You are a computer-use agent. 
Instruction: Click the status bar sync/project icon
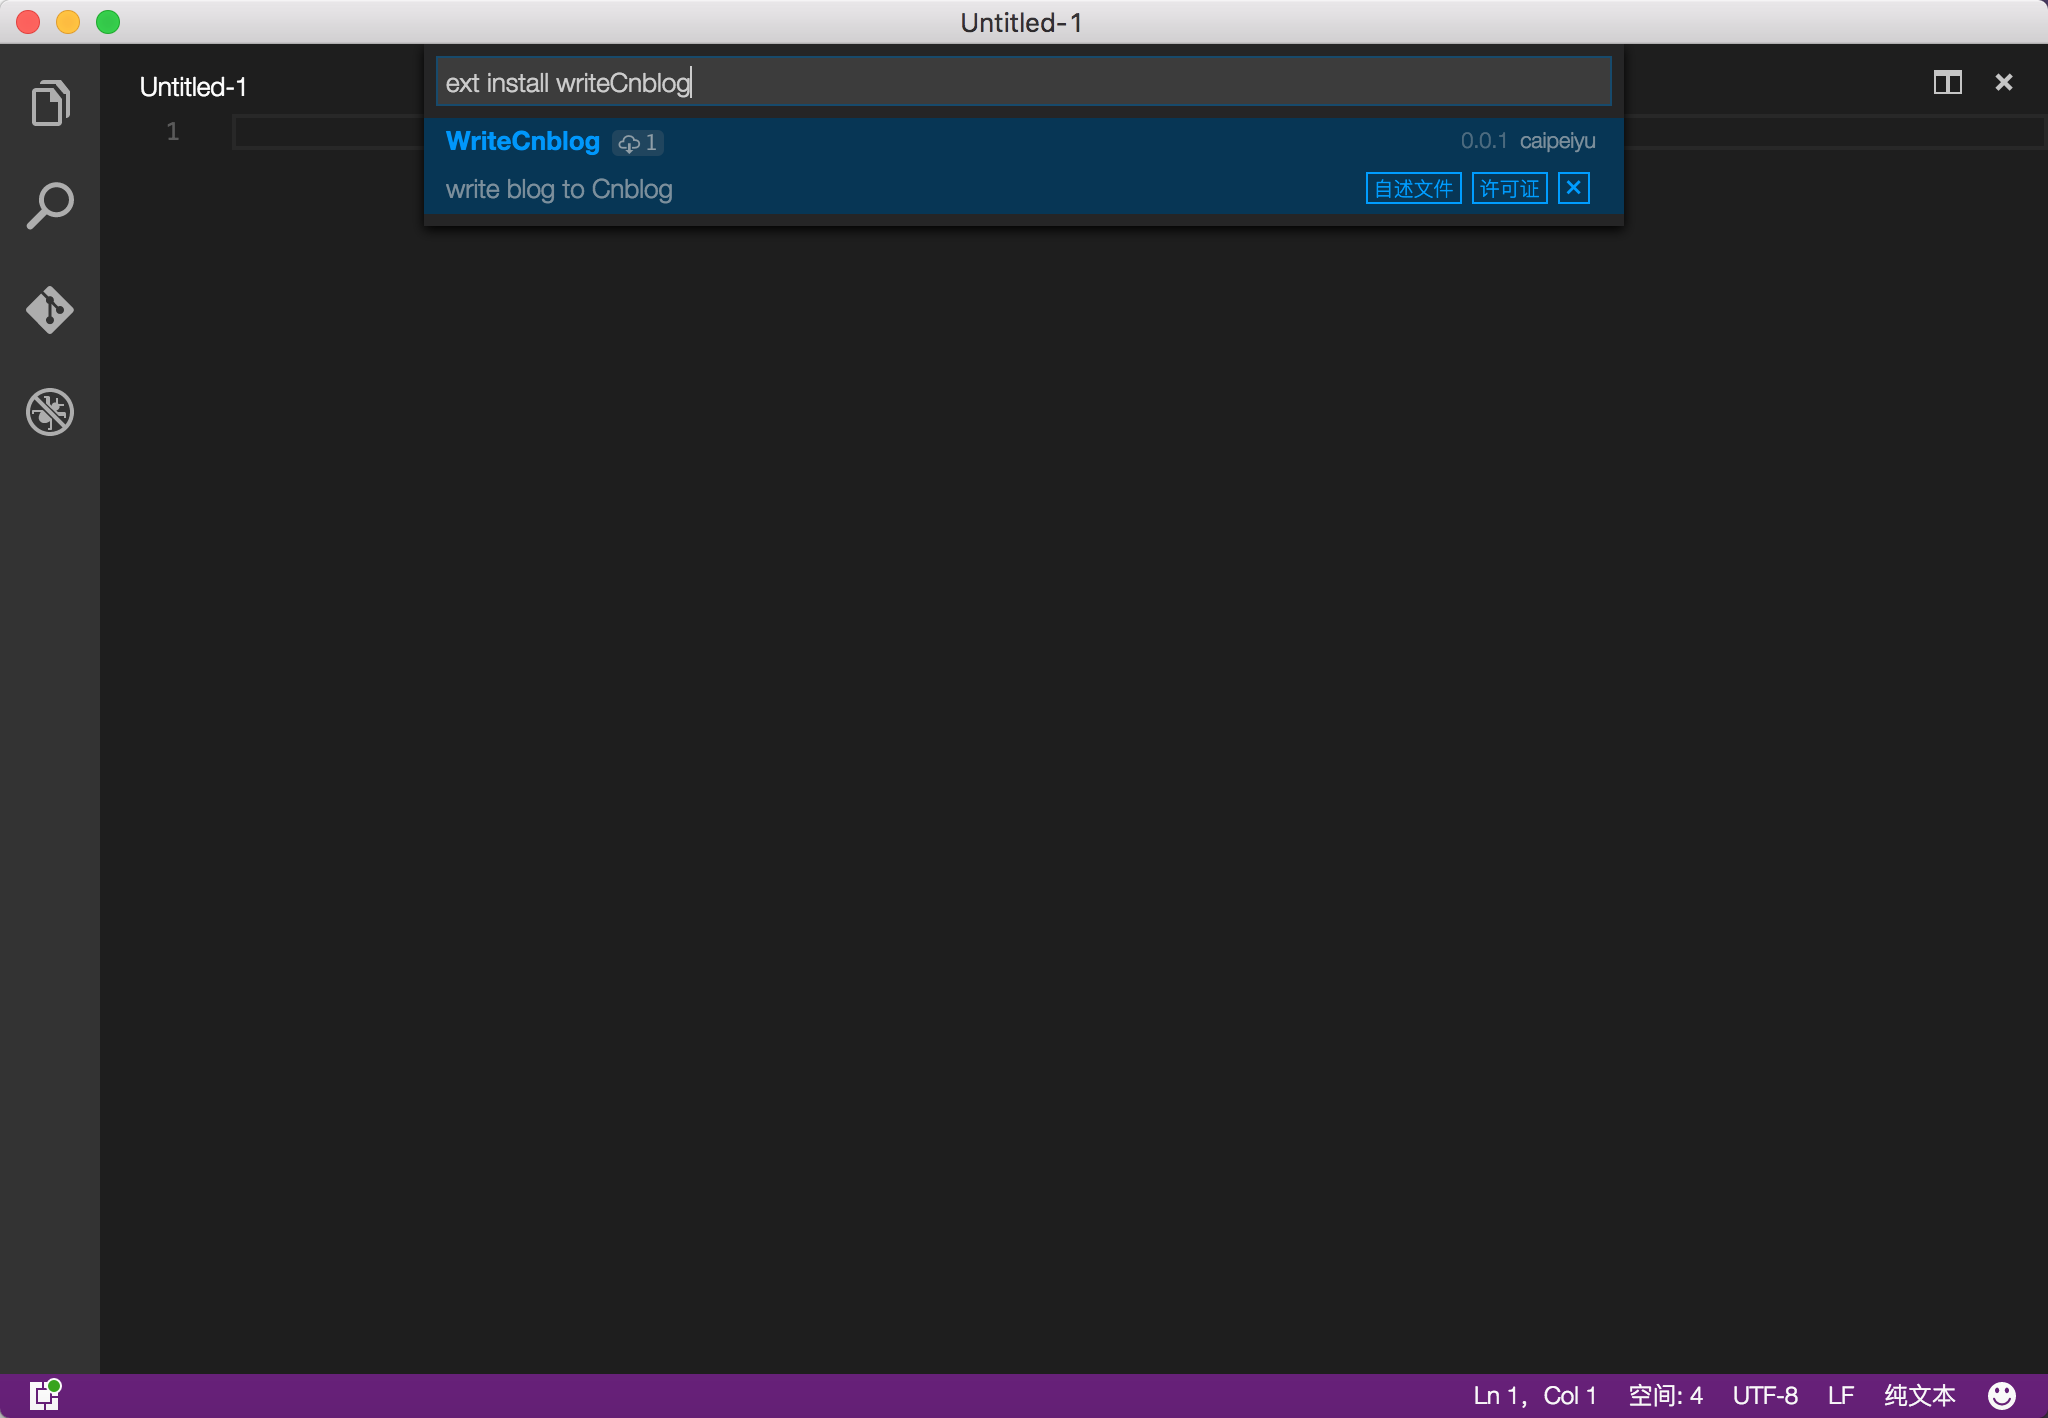[45, 1394]
